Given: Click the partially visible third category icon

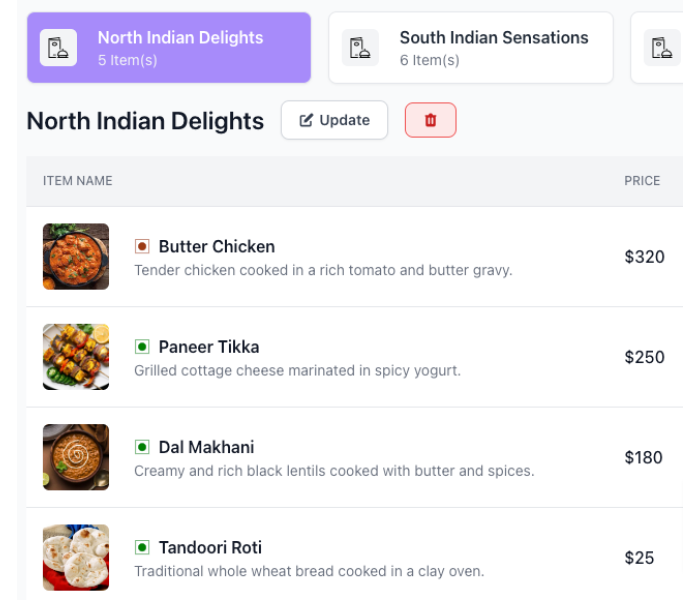Looking at the screenshot, I should (x=661, y=48).
